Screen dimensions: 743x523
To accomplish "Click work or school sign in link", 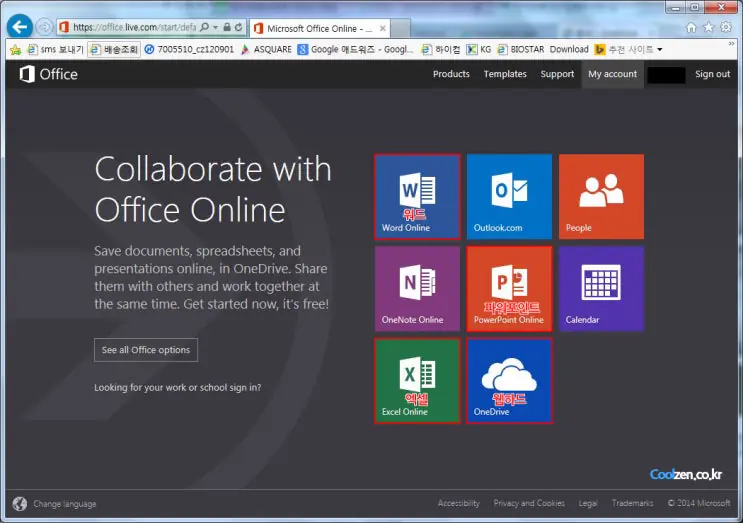I will (x=178, y=388).
